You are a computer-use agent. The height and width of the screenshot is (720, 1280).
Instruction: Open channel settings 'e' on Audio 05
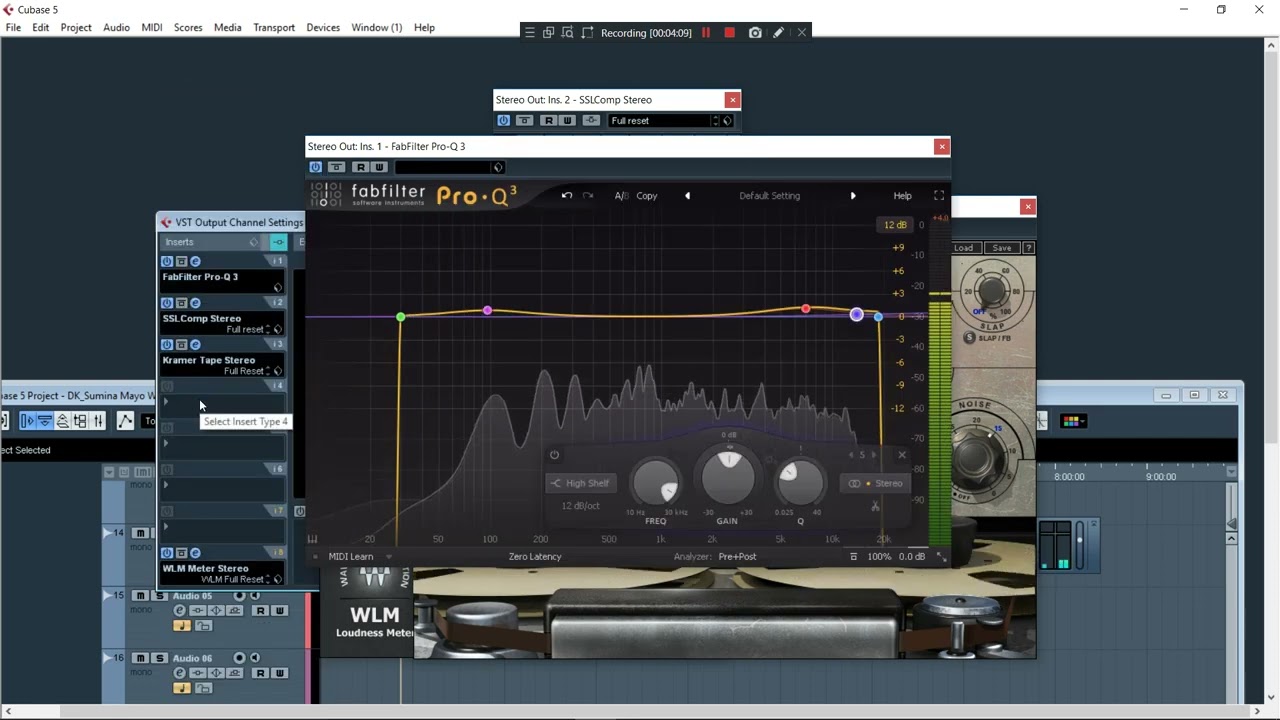(180, 611)
